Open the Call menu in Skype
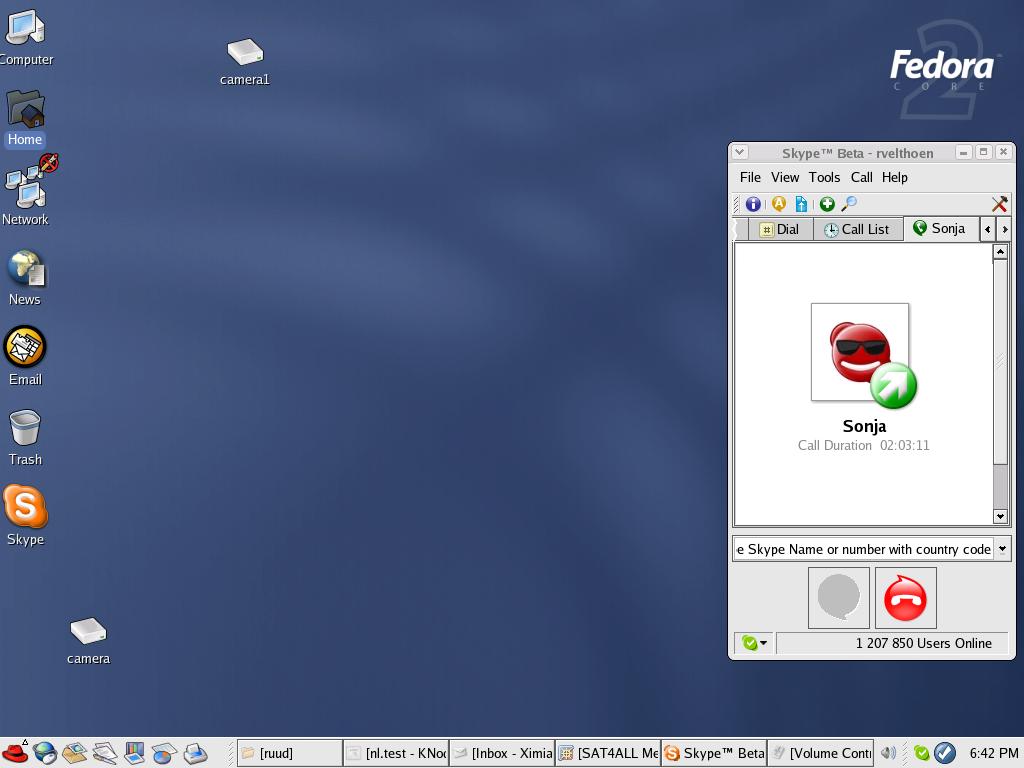 [861, 178]
